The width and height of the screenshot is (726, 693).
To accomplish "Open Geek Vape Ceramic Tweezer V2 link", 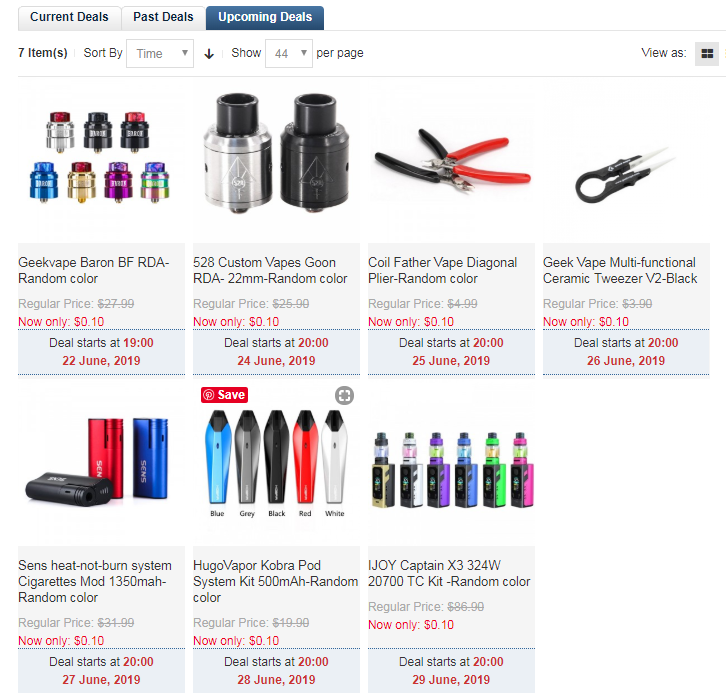I will click(620, 270).
